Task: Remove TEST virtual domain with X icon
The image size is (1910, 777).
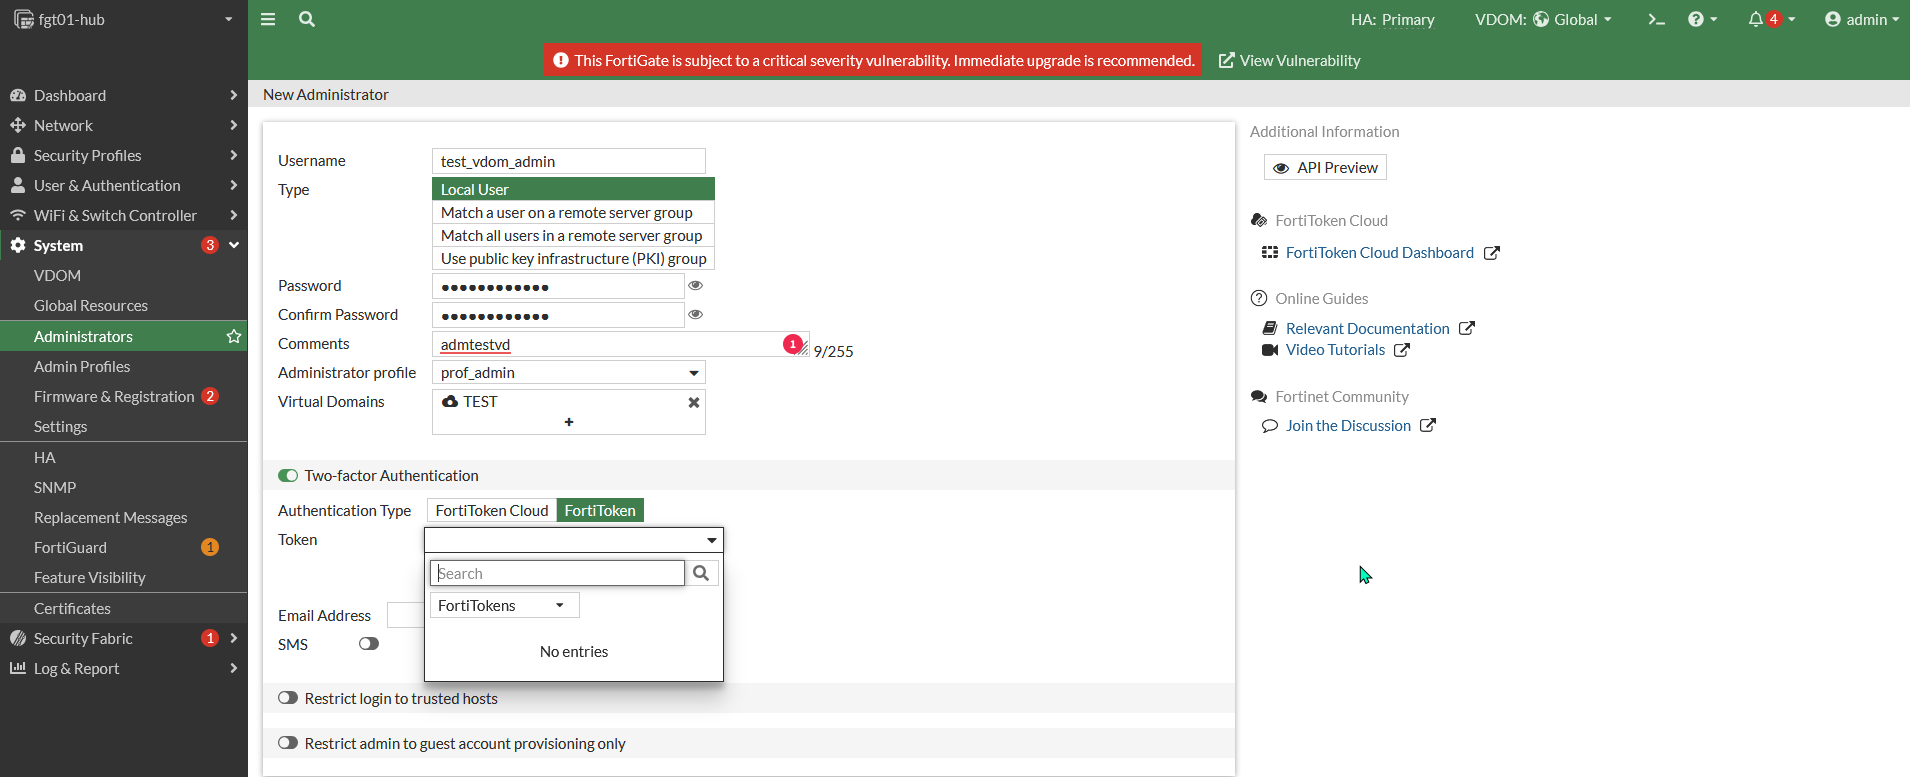Action: 693,402
